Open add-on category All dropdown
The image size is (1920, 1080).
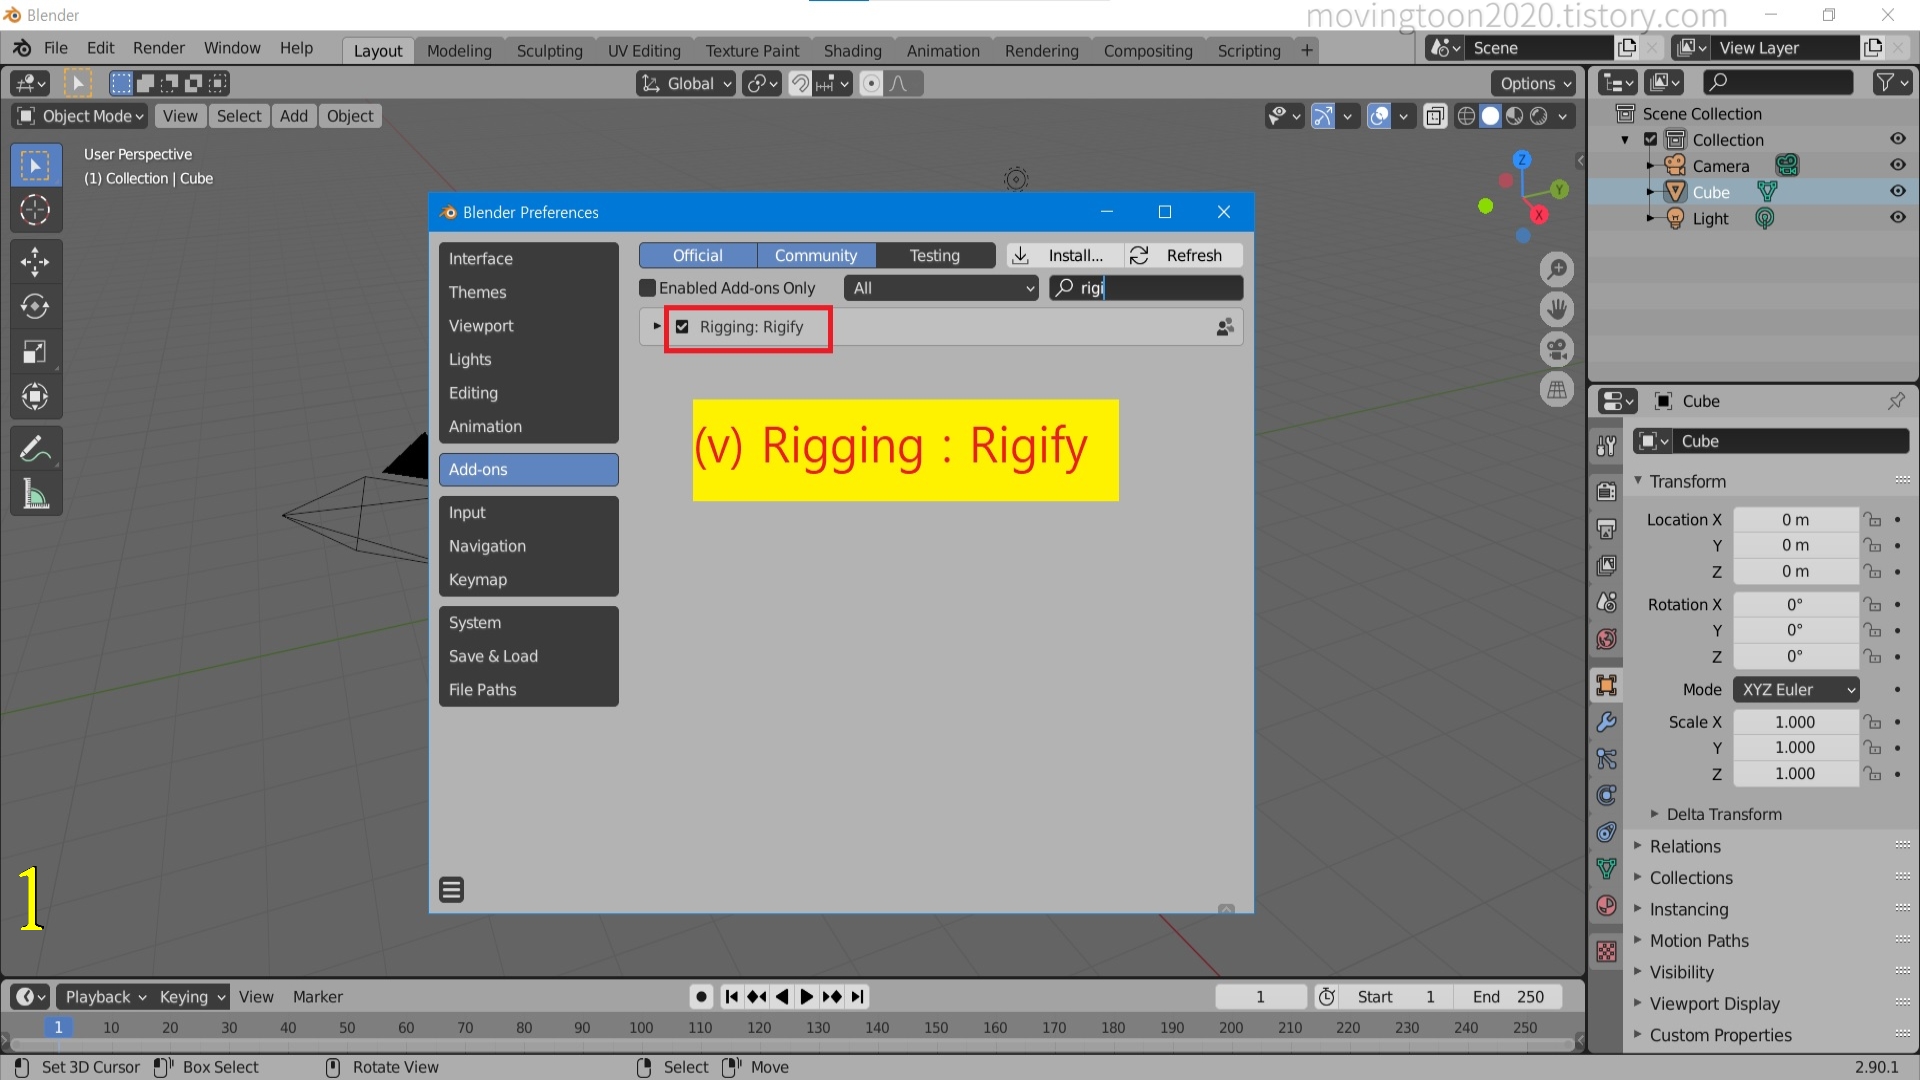pos(941,288)
